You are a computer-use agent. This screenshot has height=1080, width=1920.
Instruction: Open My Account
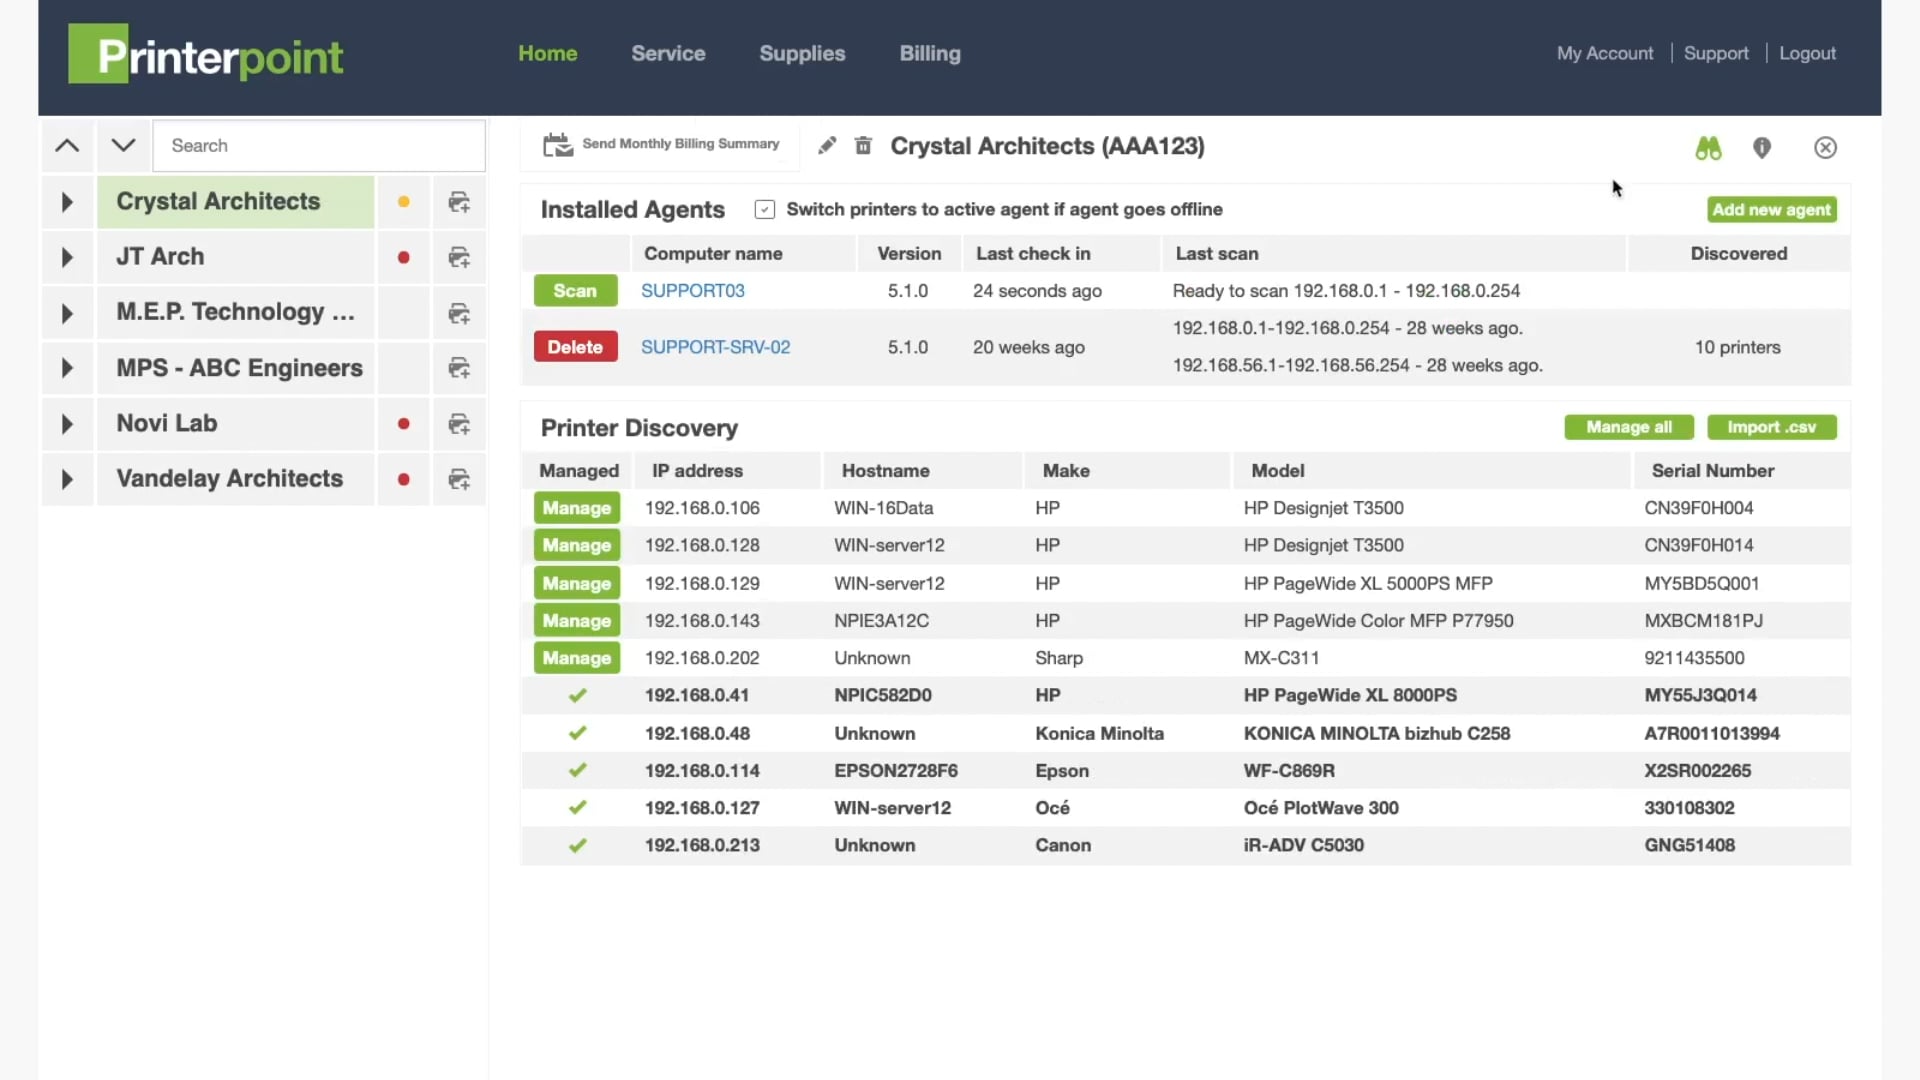point(1605,54)
